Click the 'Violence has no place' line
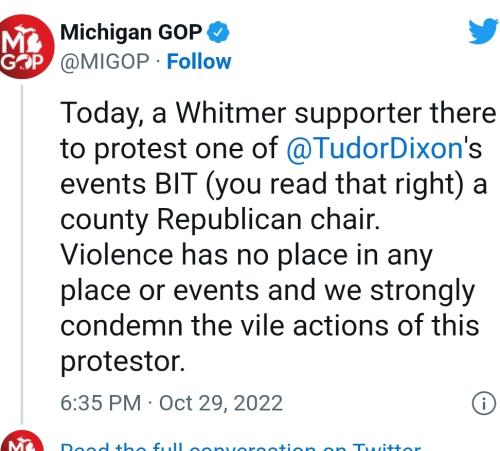The width and height of the screenshot is (500, 451). pos(246,255)
